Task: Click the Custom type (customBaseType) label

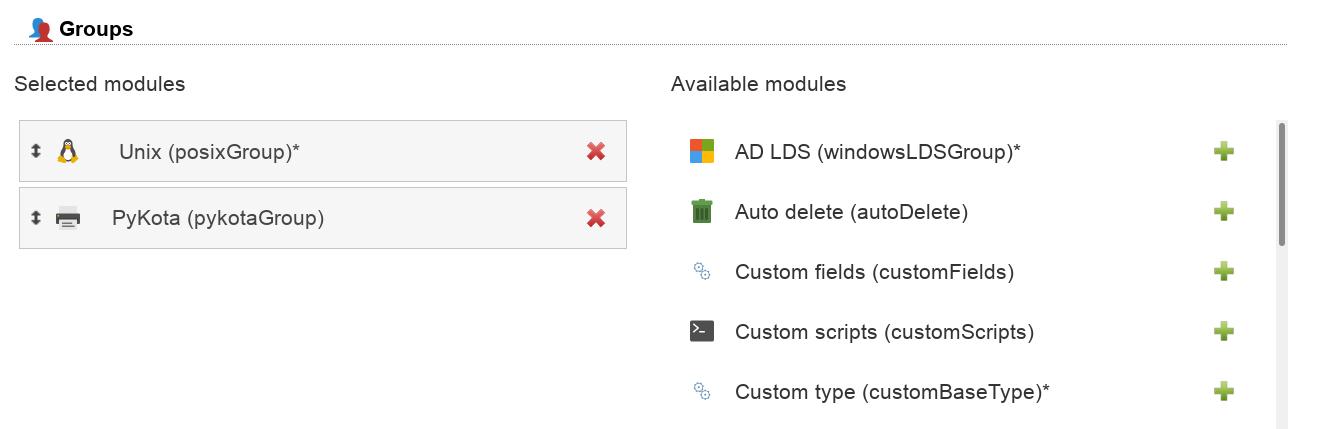Action: (x=892, y=392)
